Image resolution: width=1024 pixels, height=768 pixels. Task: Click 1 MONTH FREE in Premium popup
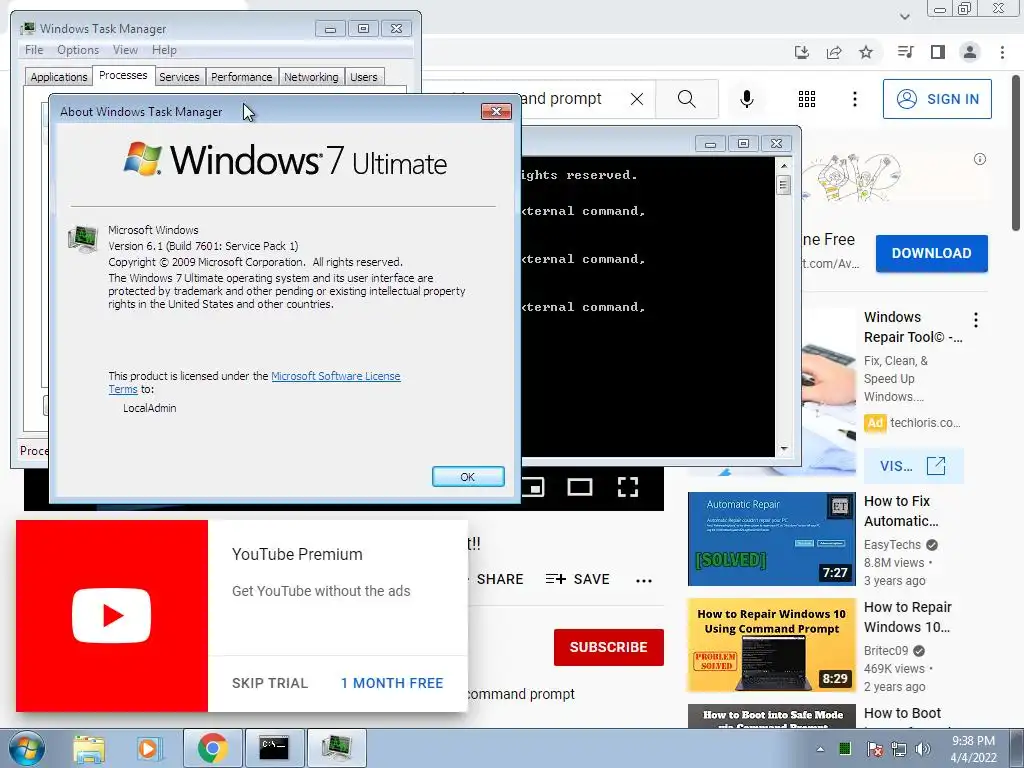click(x=392, y=683)
